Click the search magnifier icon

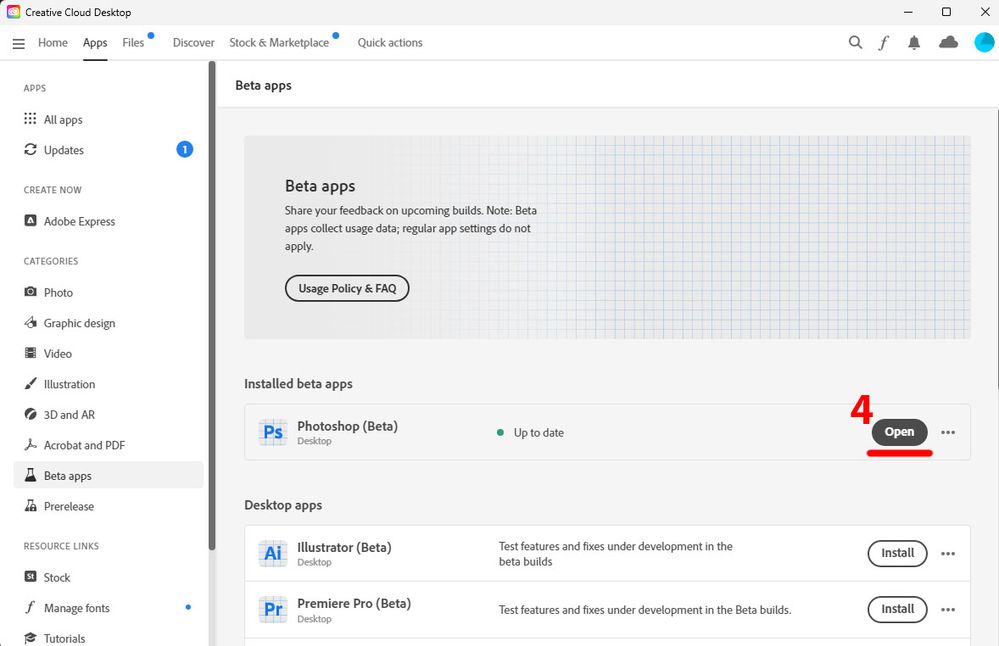pyautogui.click(x=855, y=43)
